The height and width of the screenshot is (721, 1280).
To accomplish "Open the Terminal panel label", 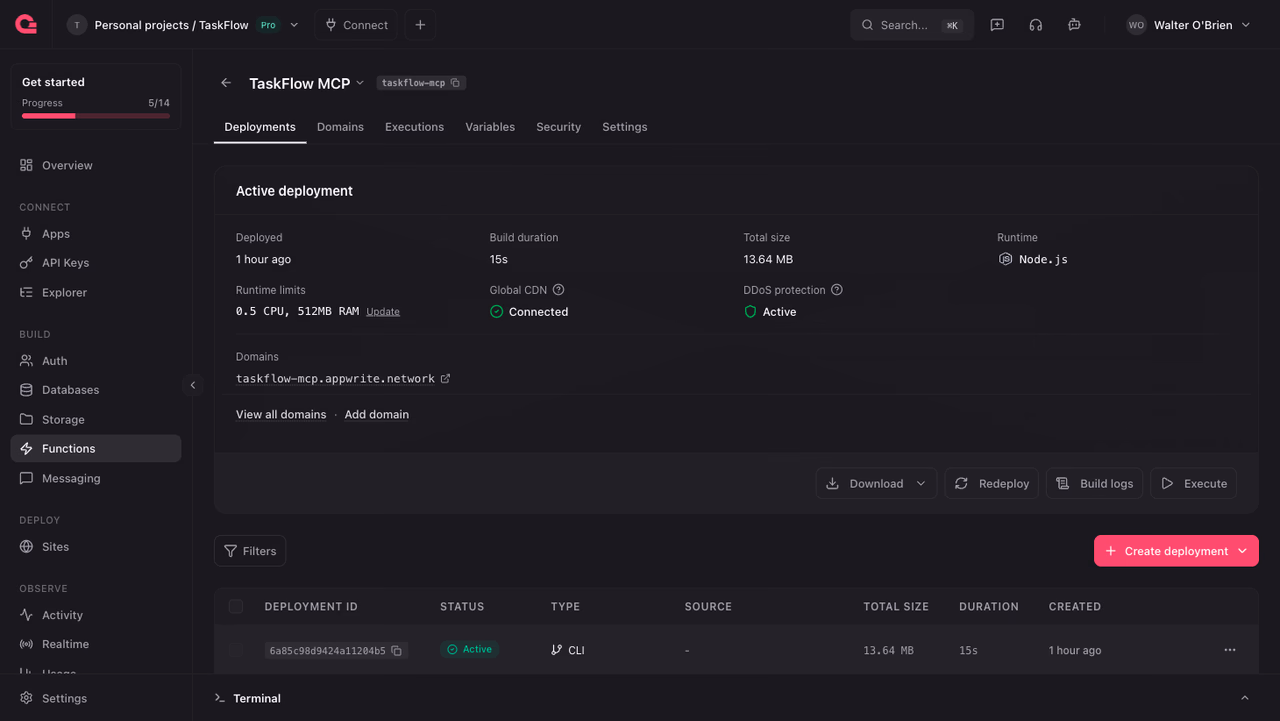I will click(257, 698).
